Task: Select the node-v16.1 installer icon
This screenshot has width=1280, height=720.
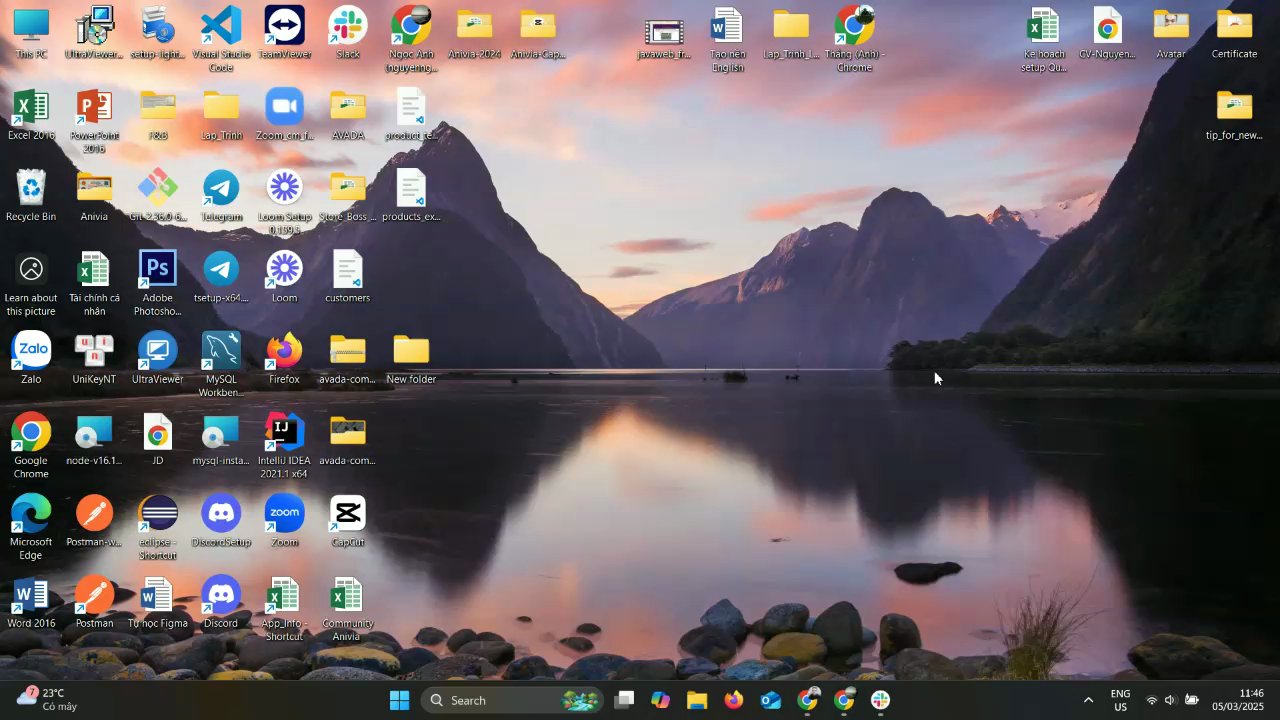Action: [94, 439]
